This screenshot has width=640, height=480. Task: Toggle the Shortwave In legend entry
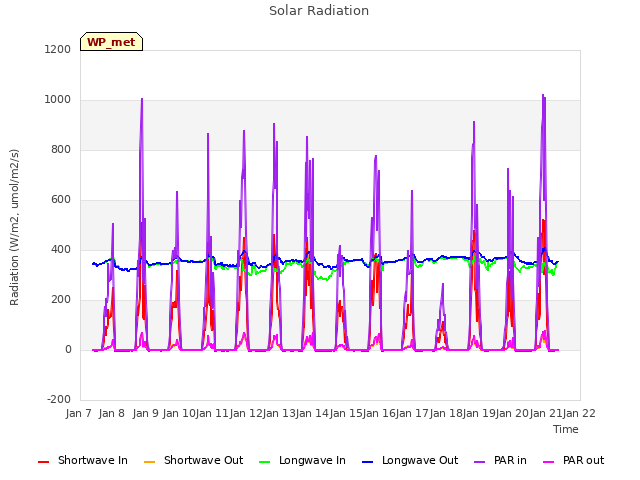point(83,460)
